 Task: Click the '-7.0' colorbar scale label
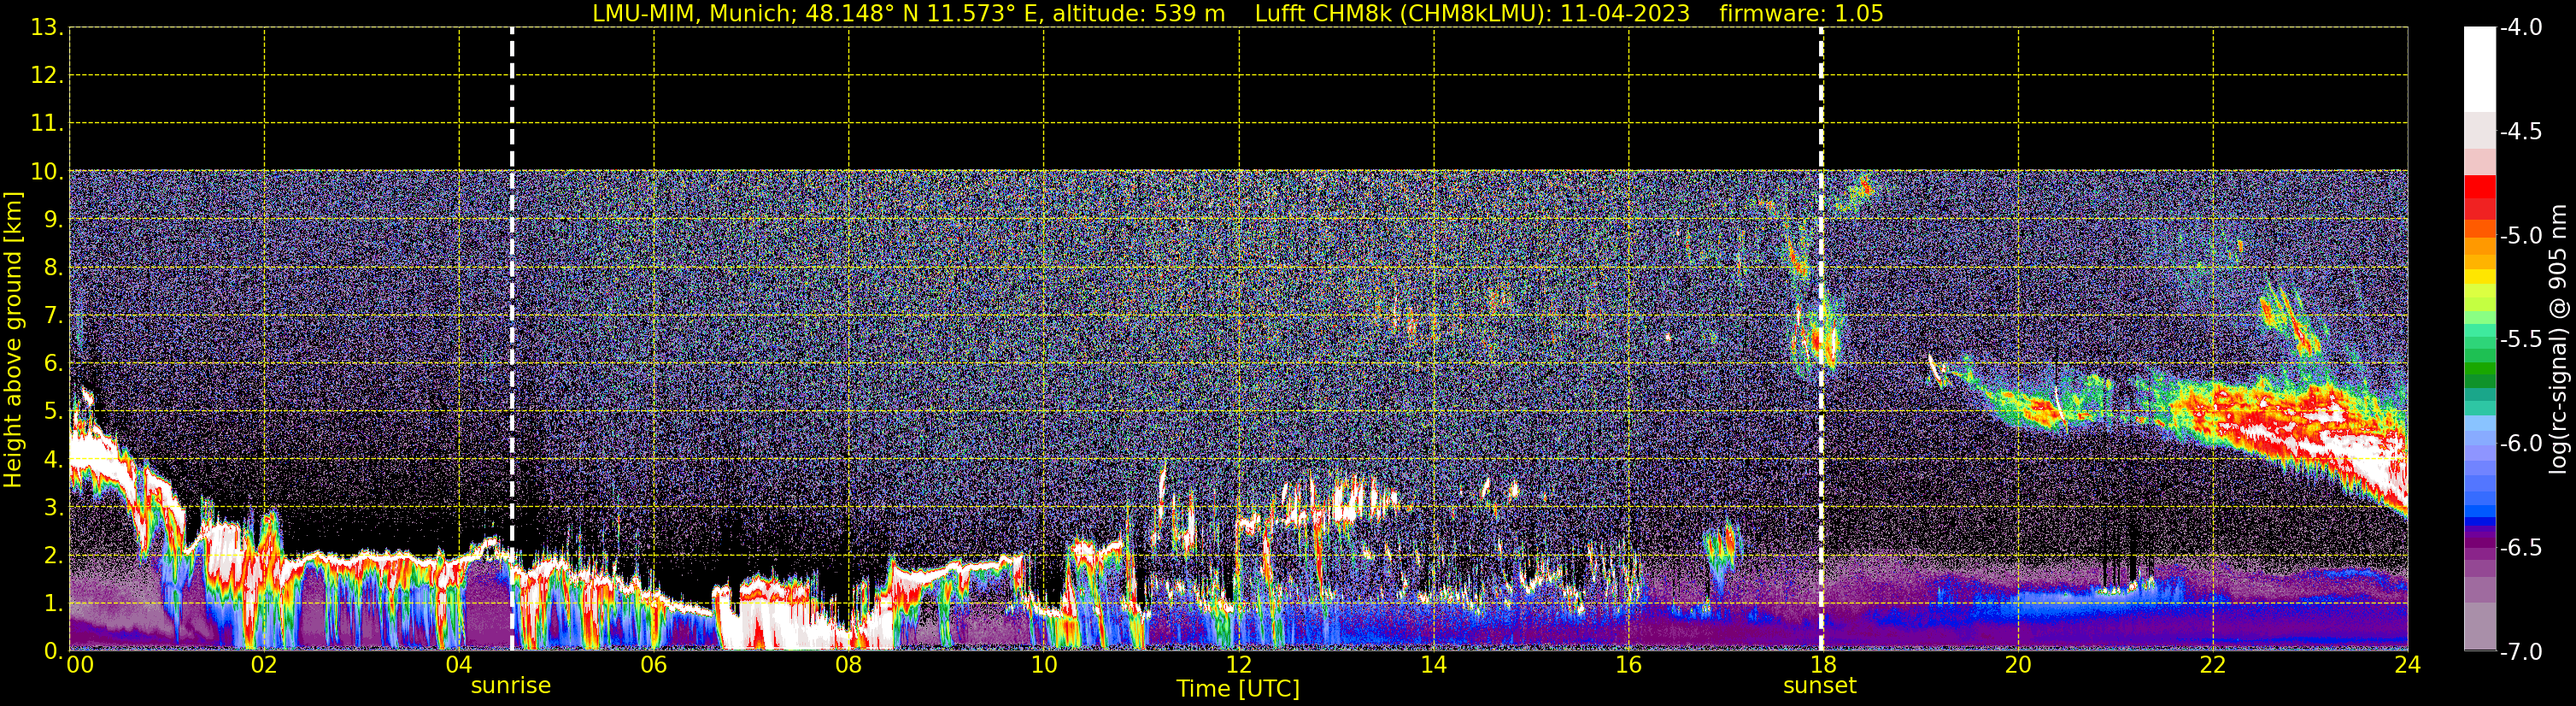click(2521, 652)
